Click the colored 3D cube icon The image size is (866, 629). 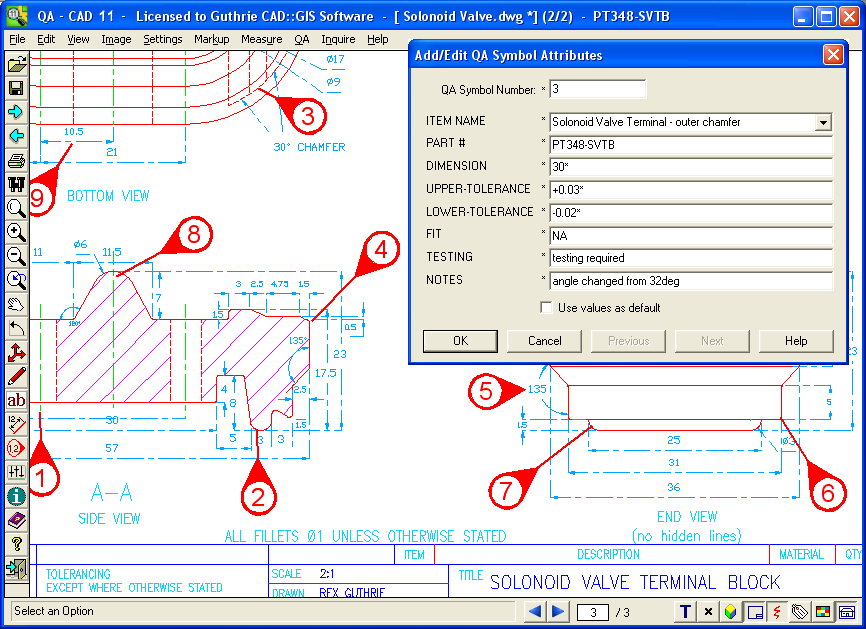(x=731, y=611)
